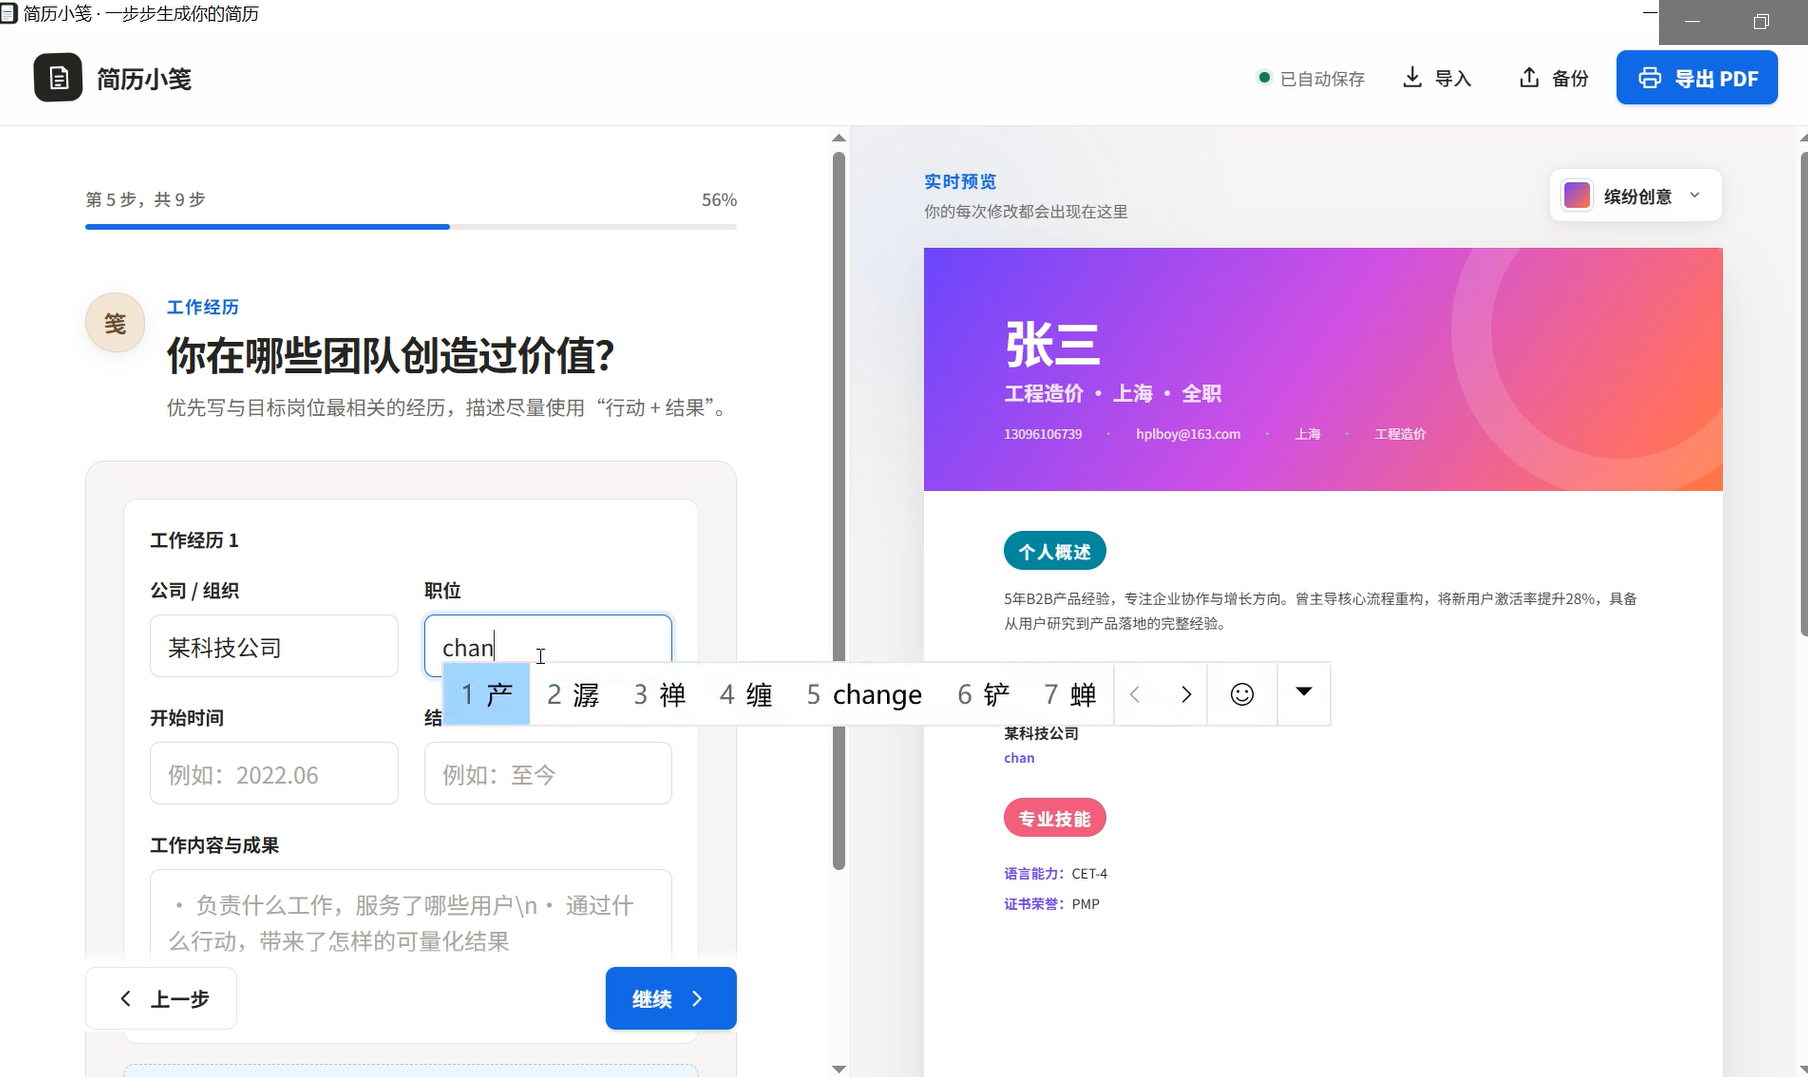
Task: Select IME candidate 5 change
Action: click(864, 694)
